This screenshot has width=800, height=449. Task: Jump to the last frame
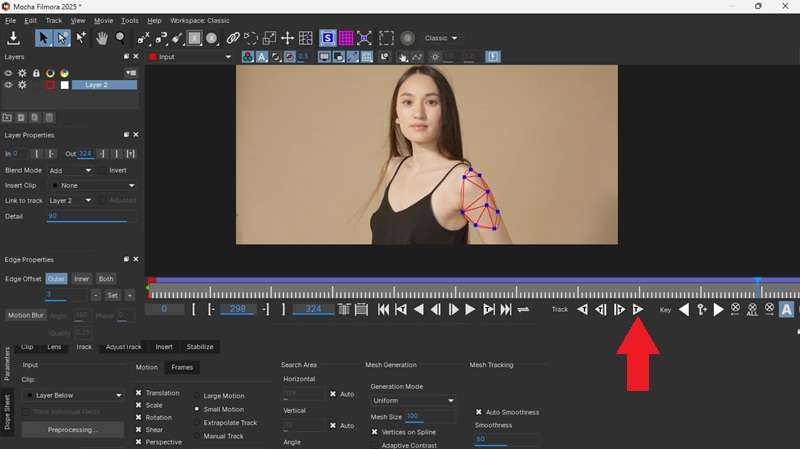coord(506,309)
